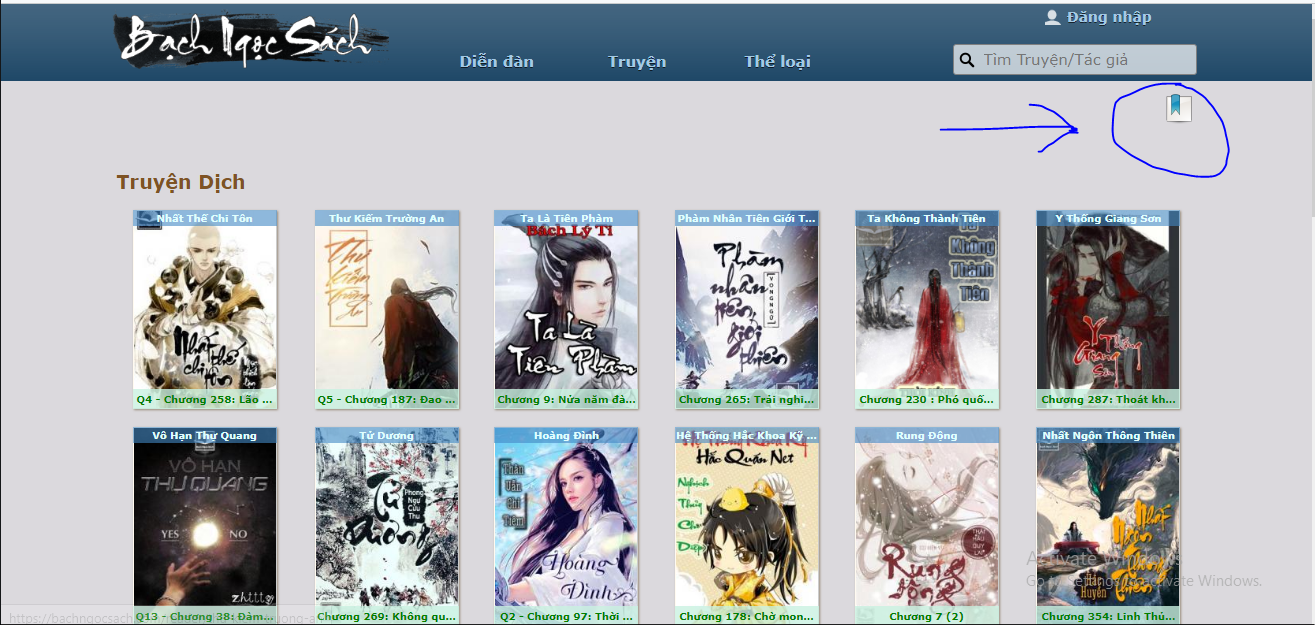Select the Hoàng Đình book cover
The height and width of the screenshot is (625, 1315).
pos(566,525)
